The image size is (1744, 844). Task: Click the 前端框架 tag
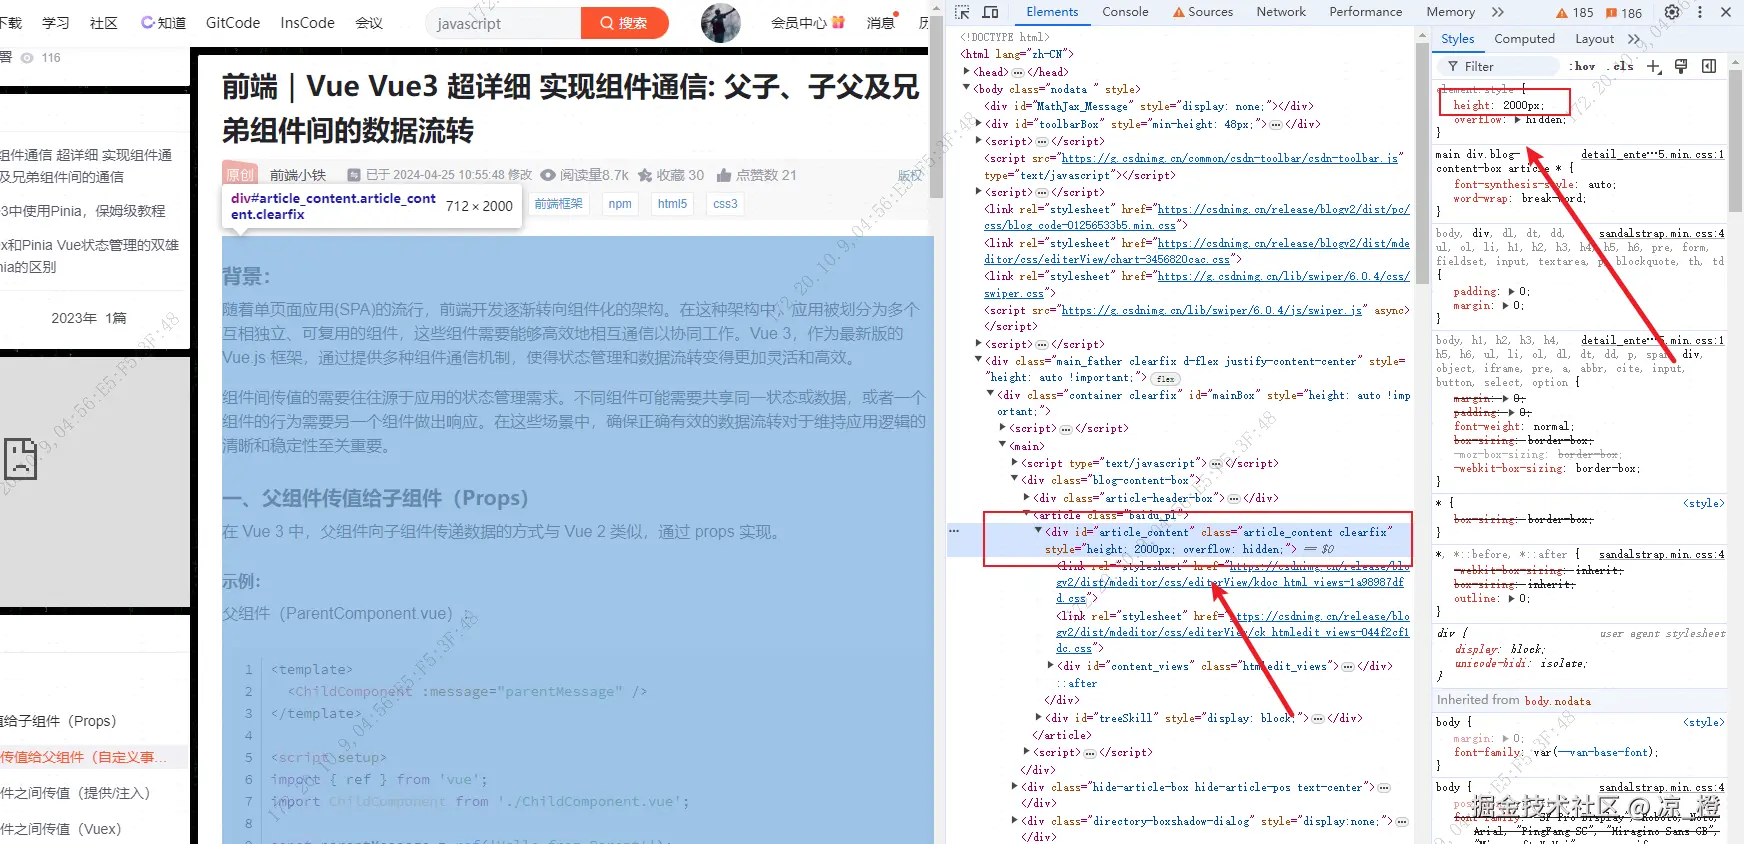pos(558,204)
